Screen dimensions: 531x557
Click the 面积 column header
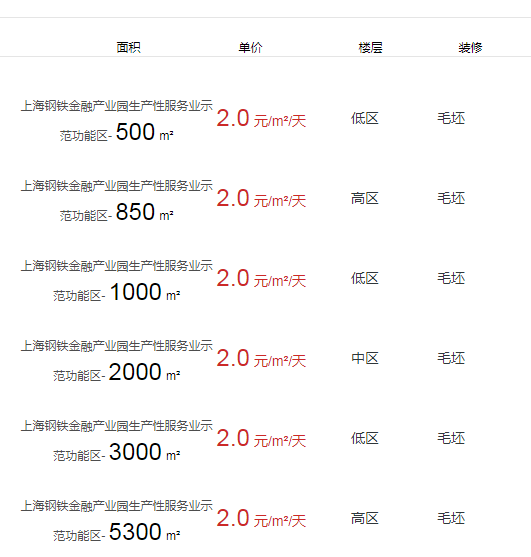point(129,47)
